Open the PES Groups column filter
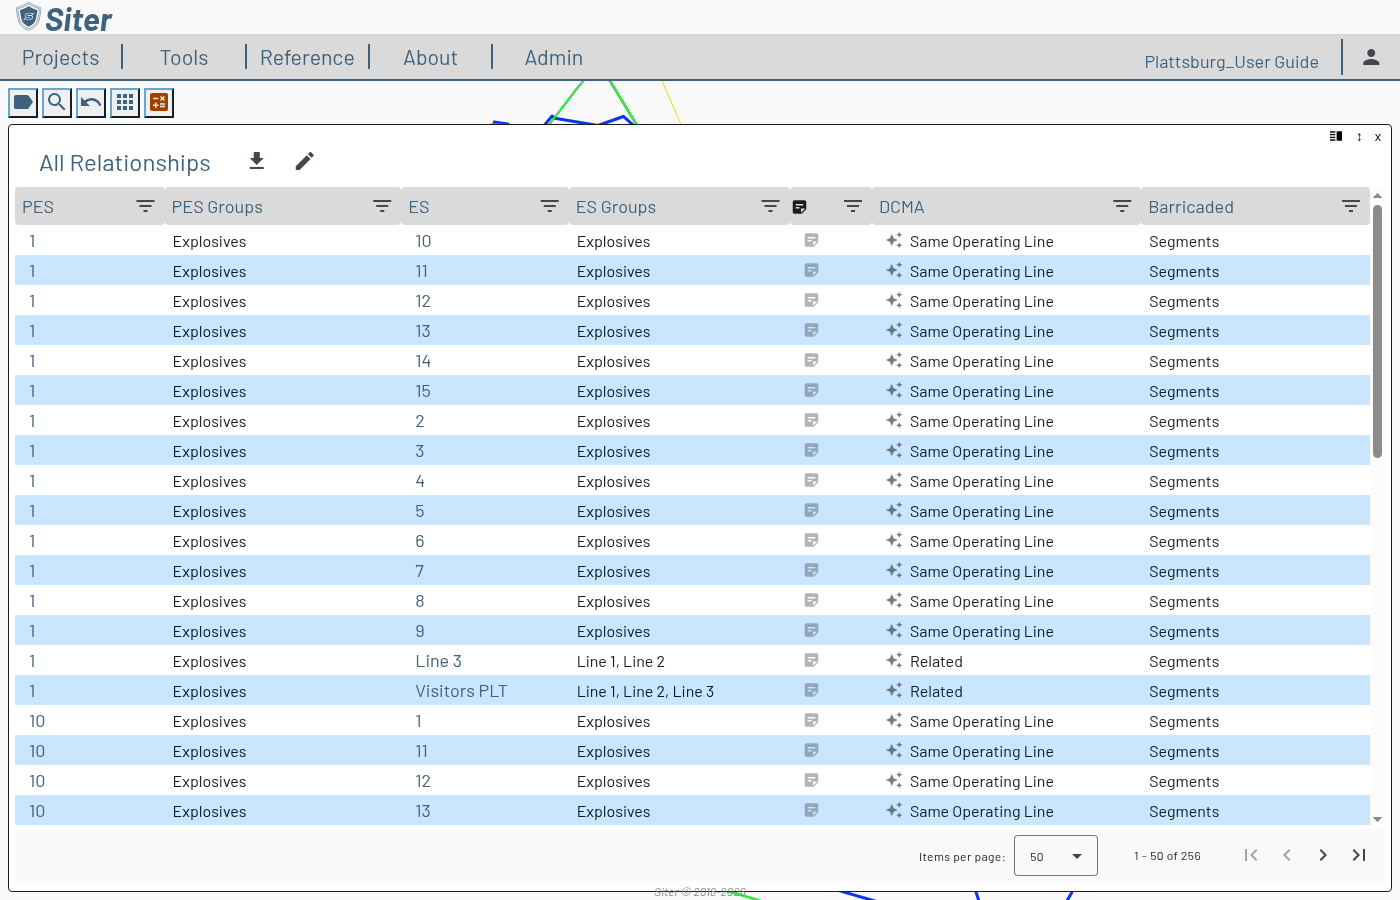Screen dimensions: 1400x900 click(x=382, y=206)
